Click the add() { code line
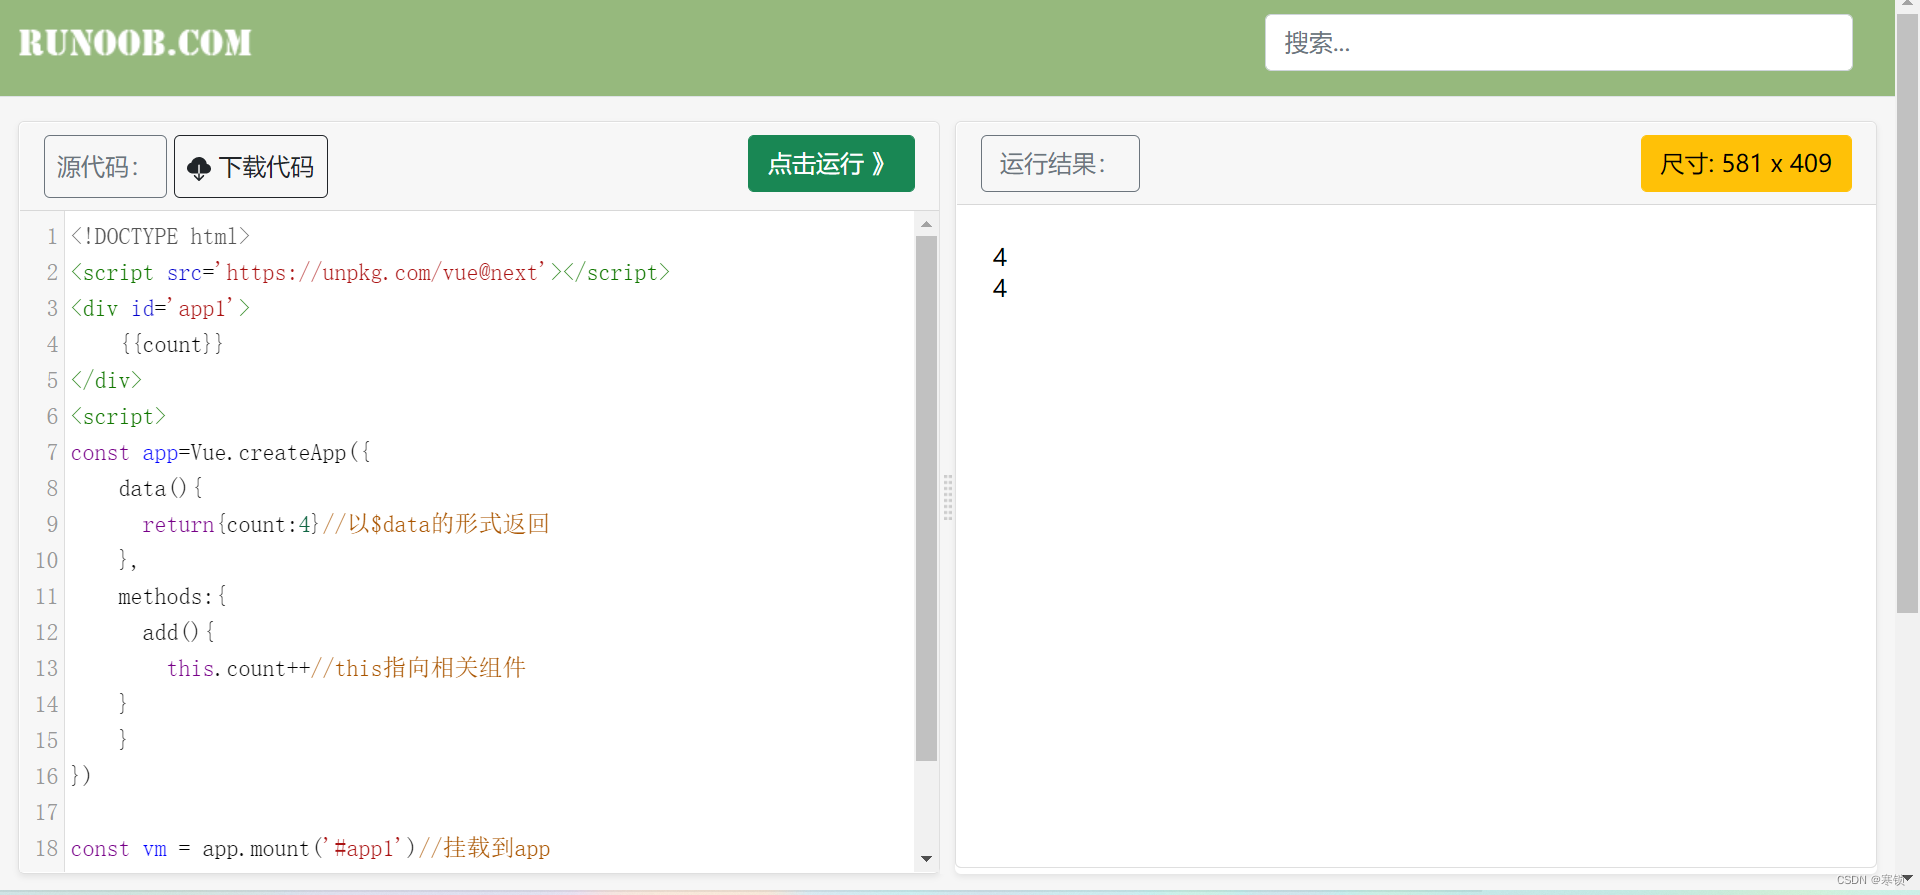This screenshot has width=1920, height=895. tap(179, 633)
